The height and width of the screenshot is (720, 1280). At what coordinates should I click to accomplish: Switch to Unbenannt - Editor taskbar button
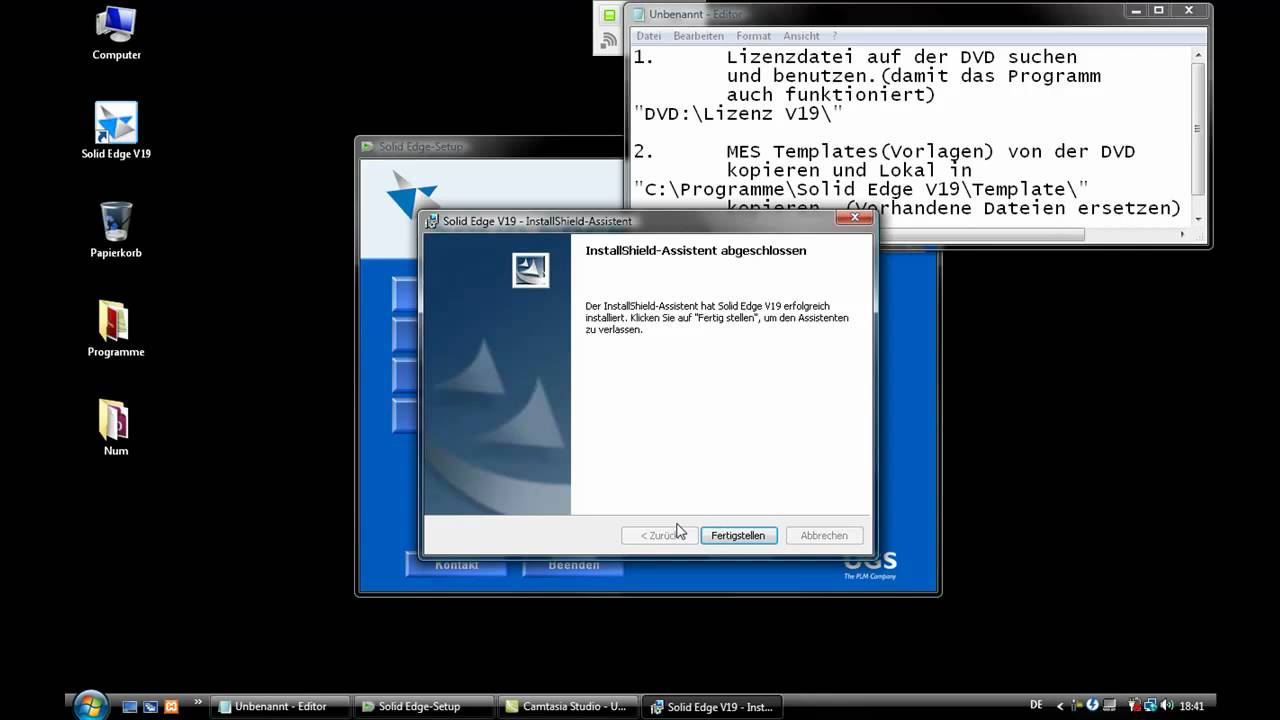280,706
